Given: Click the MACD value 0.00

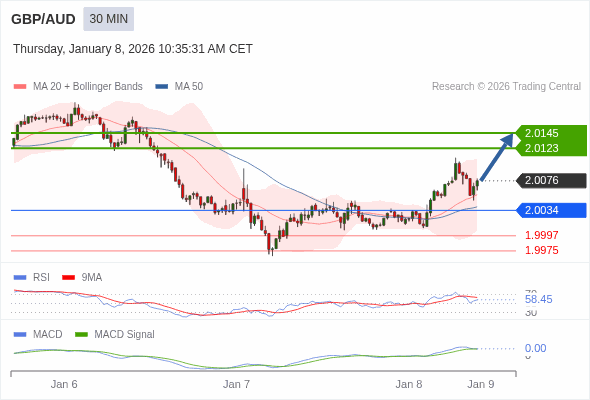Looking at the screenshot, I should click(535, 348).
